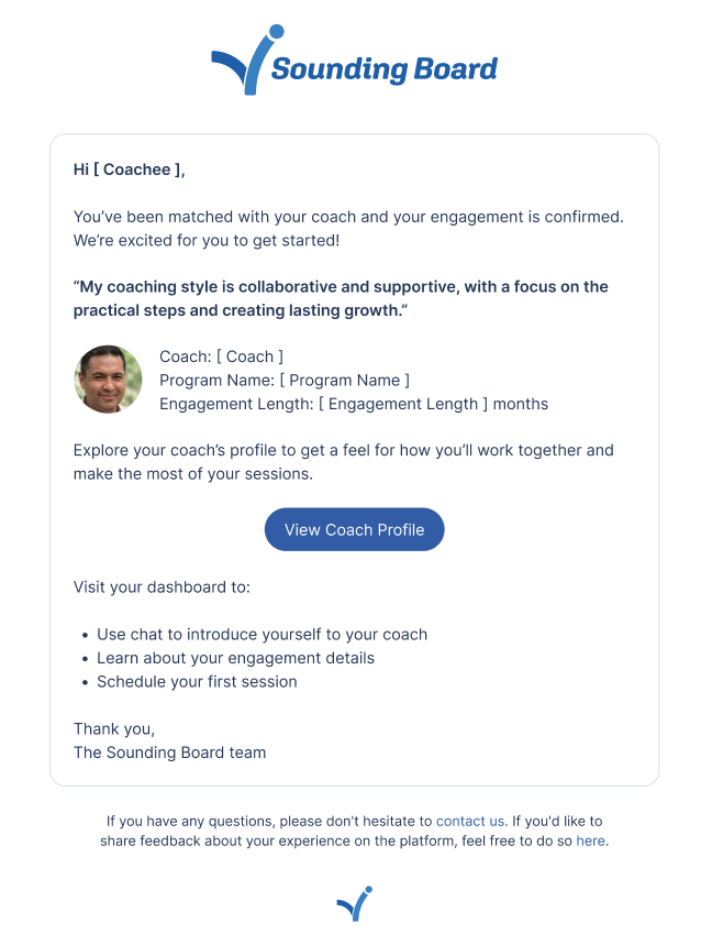
Task: Click the "Schedule your first session" bullet
Action: tap(197, 682)
